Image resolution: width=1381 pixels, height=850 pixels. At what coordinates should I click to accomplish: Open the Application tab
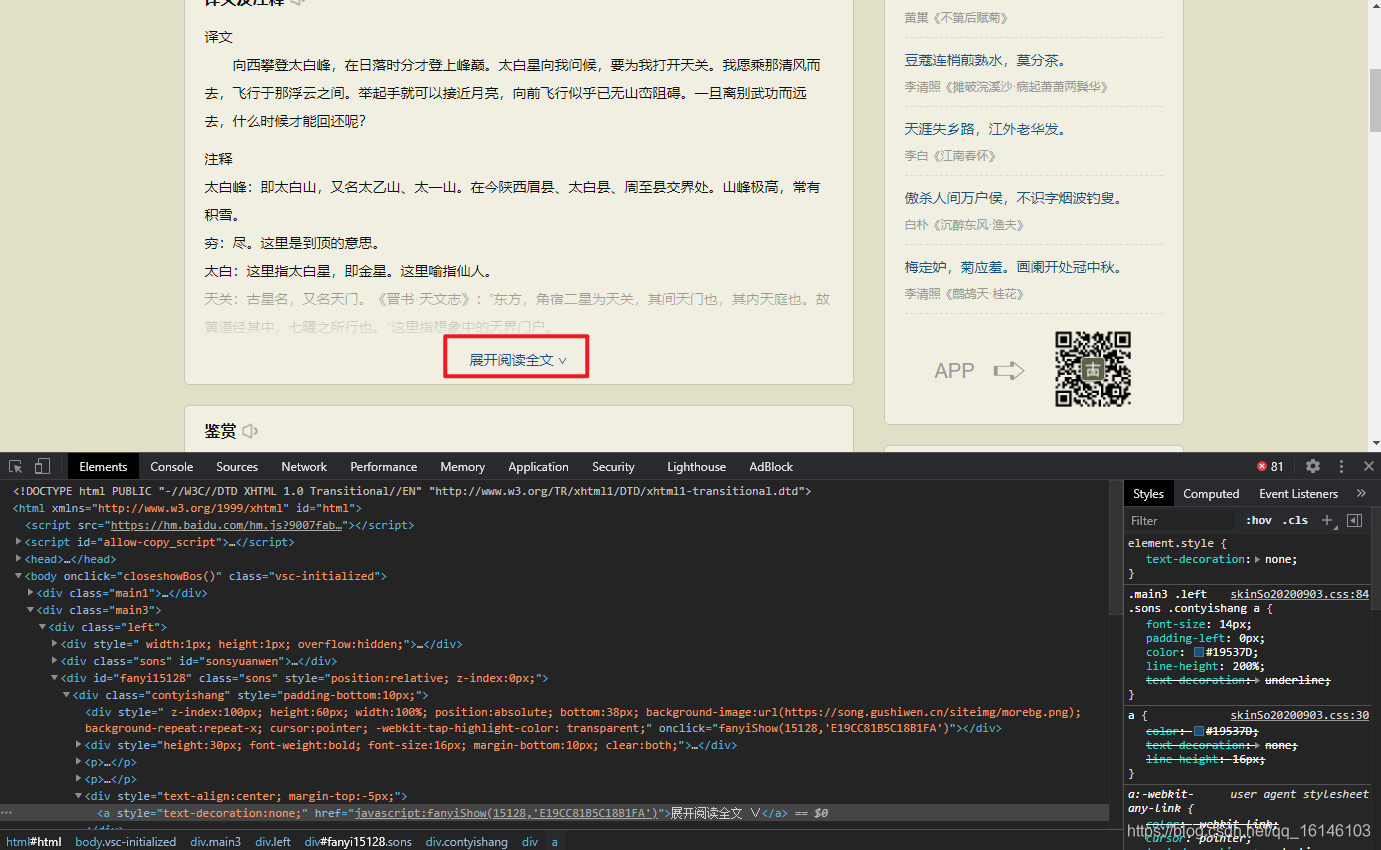[x=538, y=466]
